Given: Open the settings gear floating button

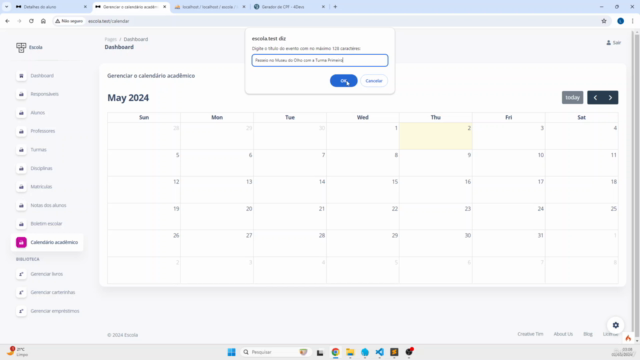Looking at the screenshot, I should 616,325.
